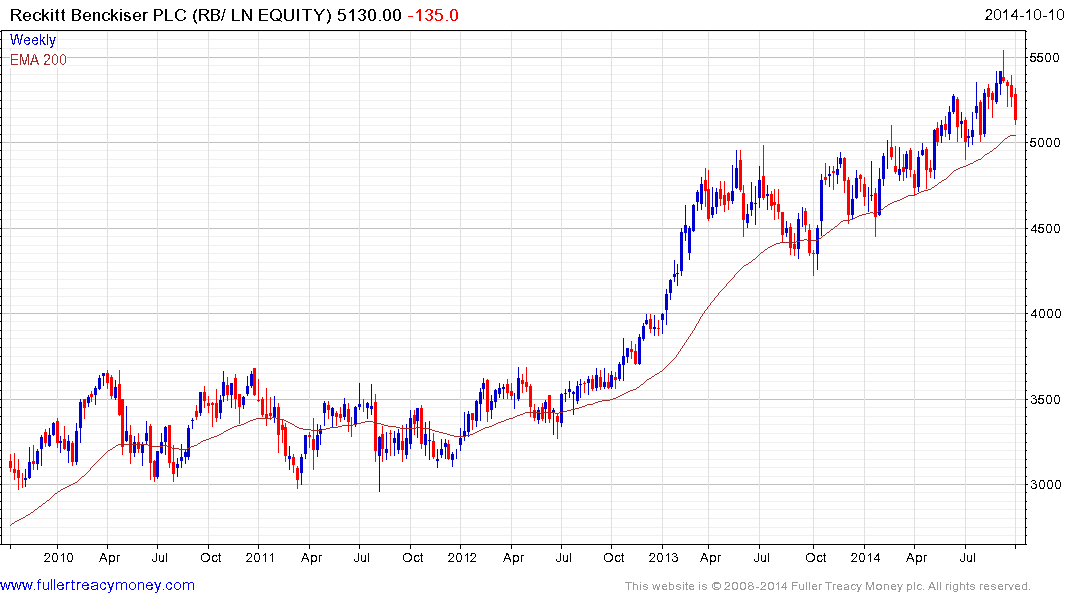The width and height of the screenshot is (1075, 600).
Task: Select the 2010 year marker on time axis
Action: 58,558
